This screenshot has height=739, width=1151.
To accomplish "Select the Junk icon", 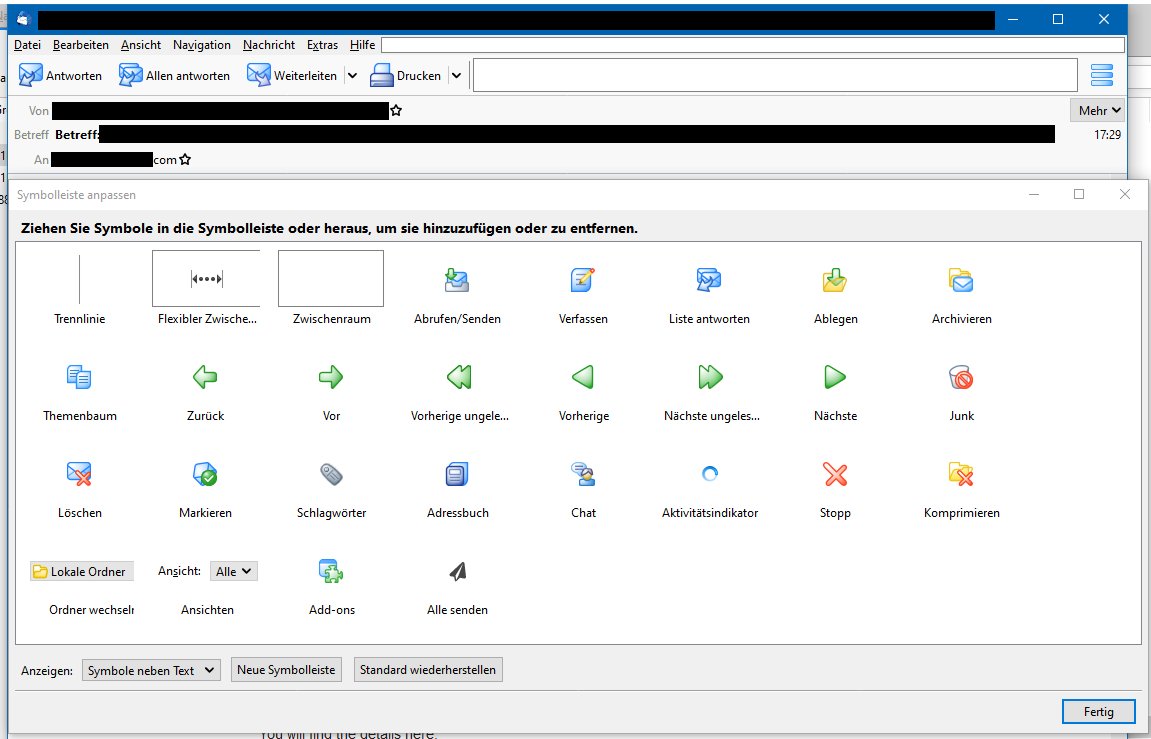I will pos(961,377).
